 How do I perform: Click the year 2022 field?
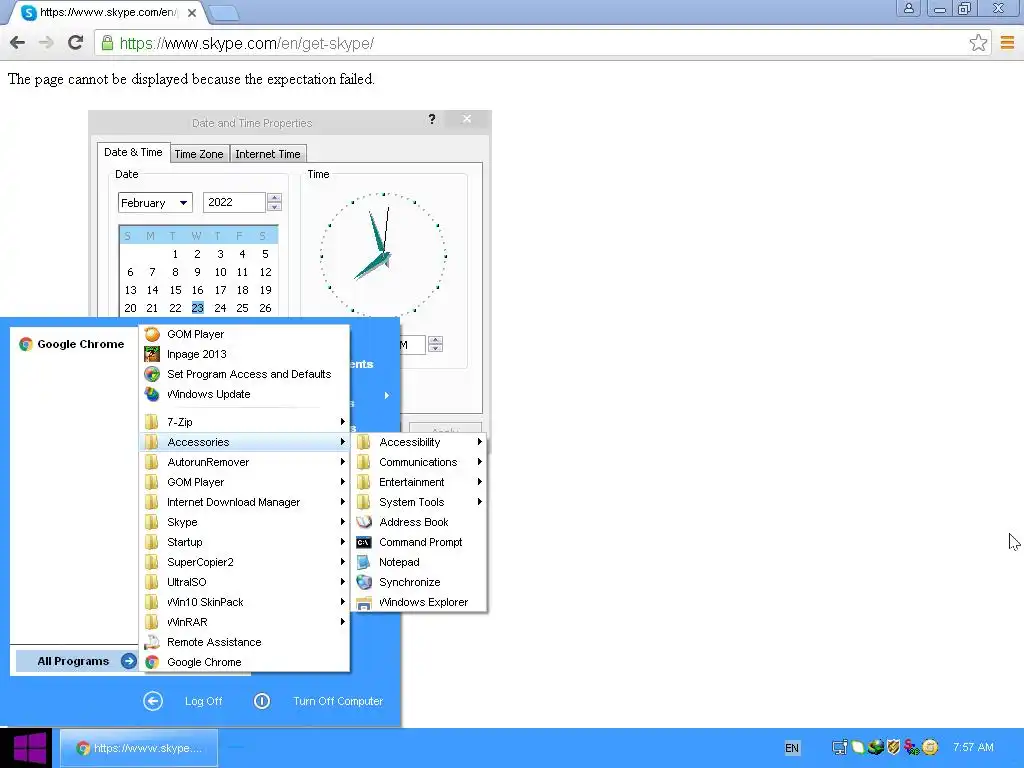pyautogui.click(x=234, y=202)
